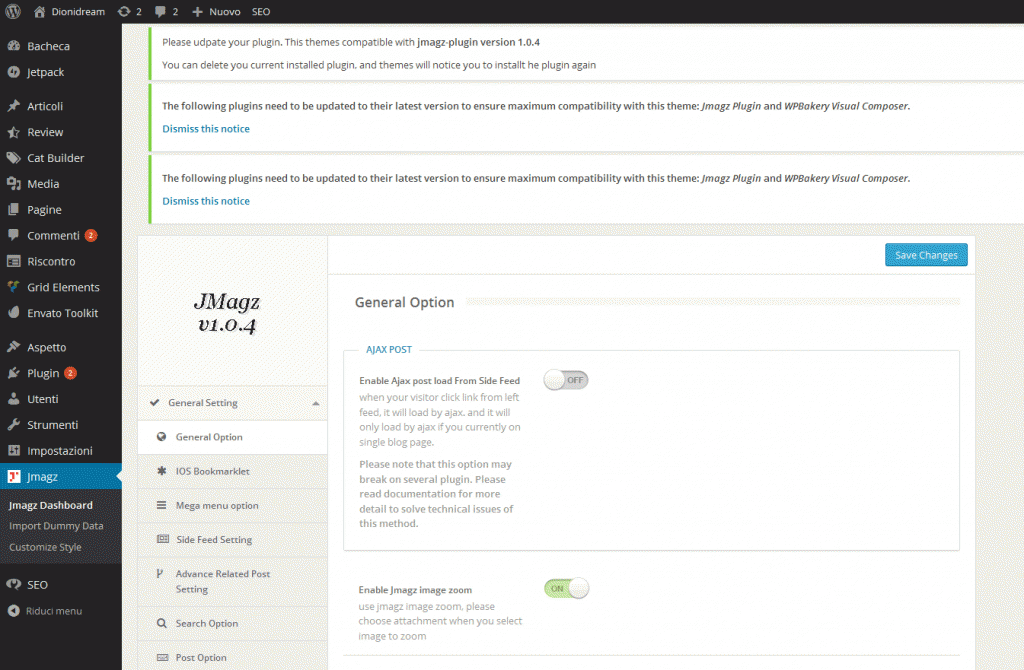Open Grid Elements in sidebar
The width and height of the screenshot is (1024, 670).
(x=61, y=287)
